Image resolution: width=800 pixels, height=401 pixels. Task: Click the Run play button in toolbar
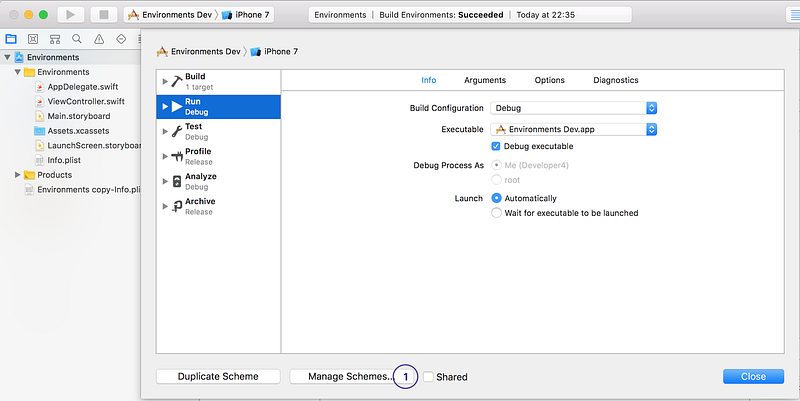[x=71, y=15]
